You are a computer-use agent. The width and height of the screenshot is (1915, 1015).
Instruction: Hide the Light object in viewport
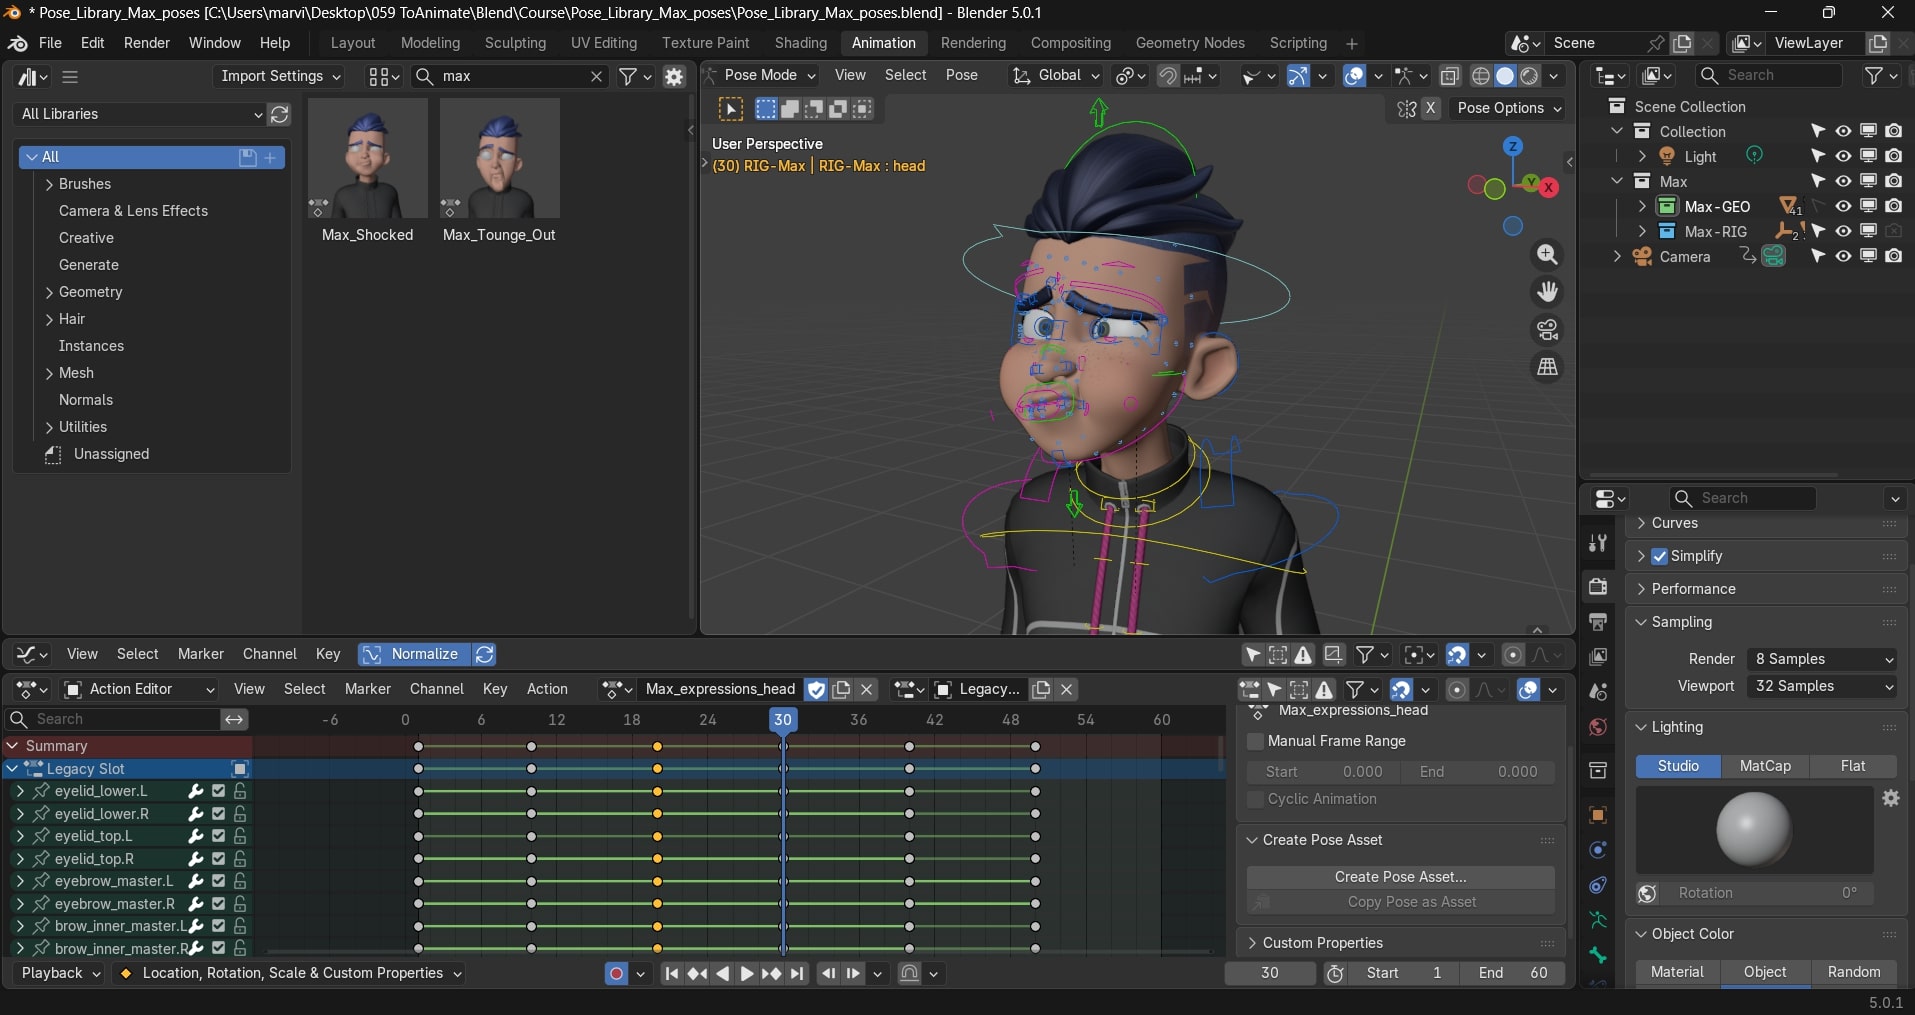[1843, 156]
